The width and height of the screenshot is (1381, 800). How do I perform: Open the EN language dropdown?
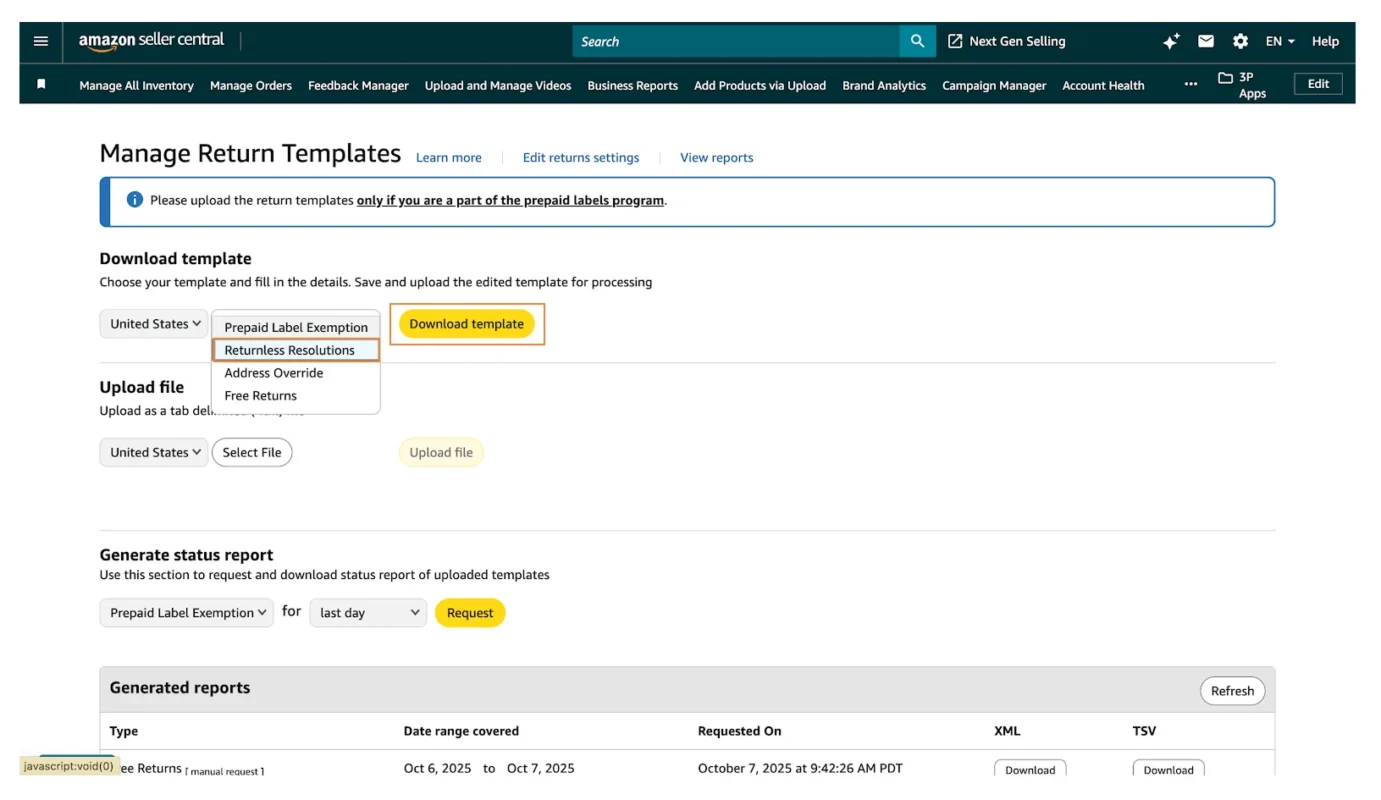pyautogui.click(x=1279, y=41)
